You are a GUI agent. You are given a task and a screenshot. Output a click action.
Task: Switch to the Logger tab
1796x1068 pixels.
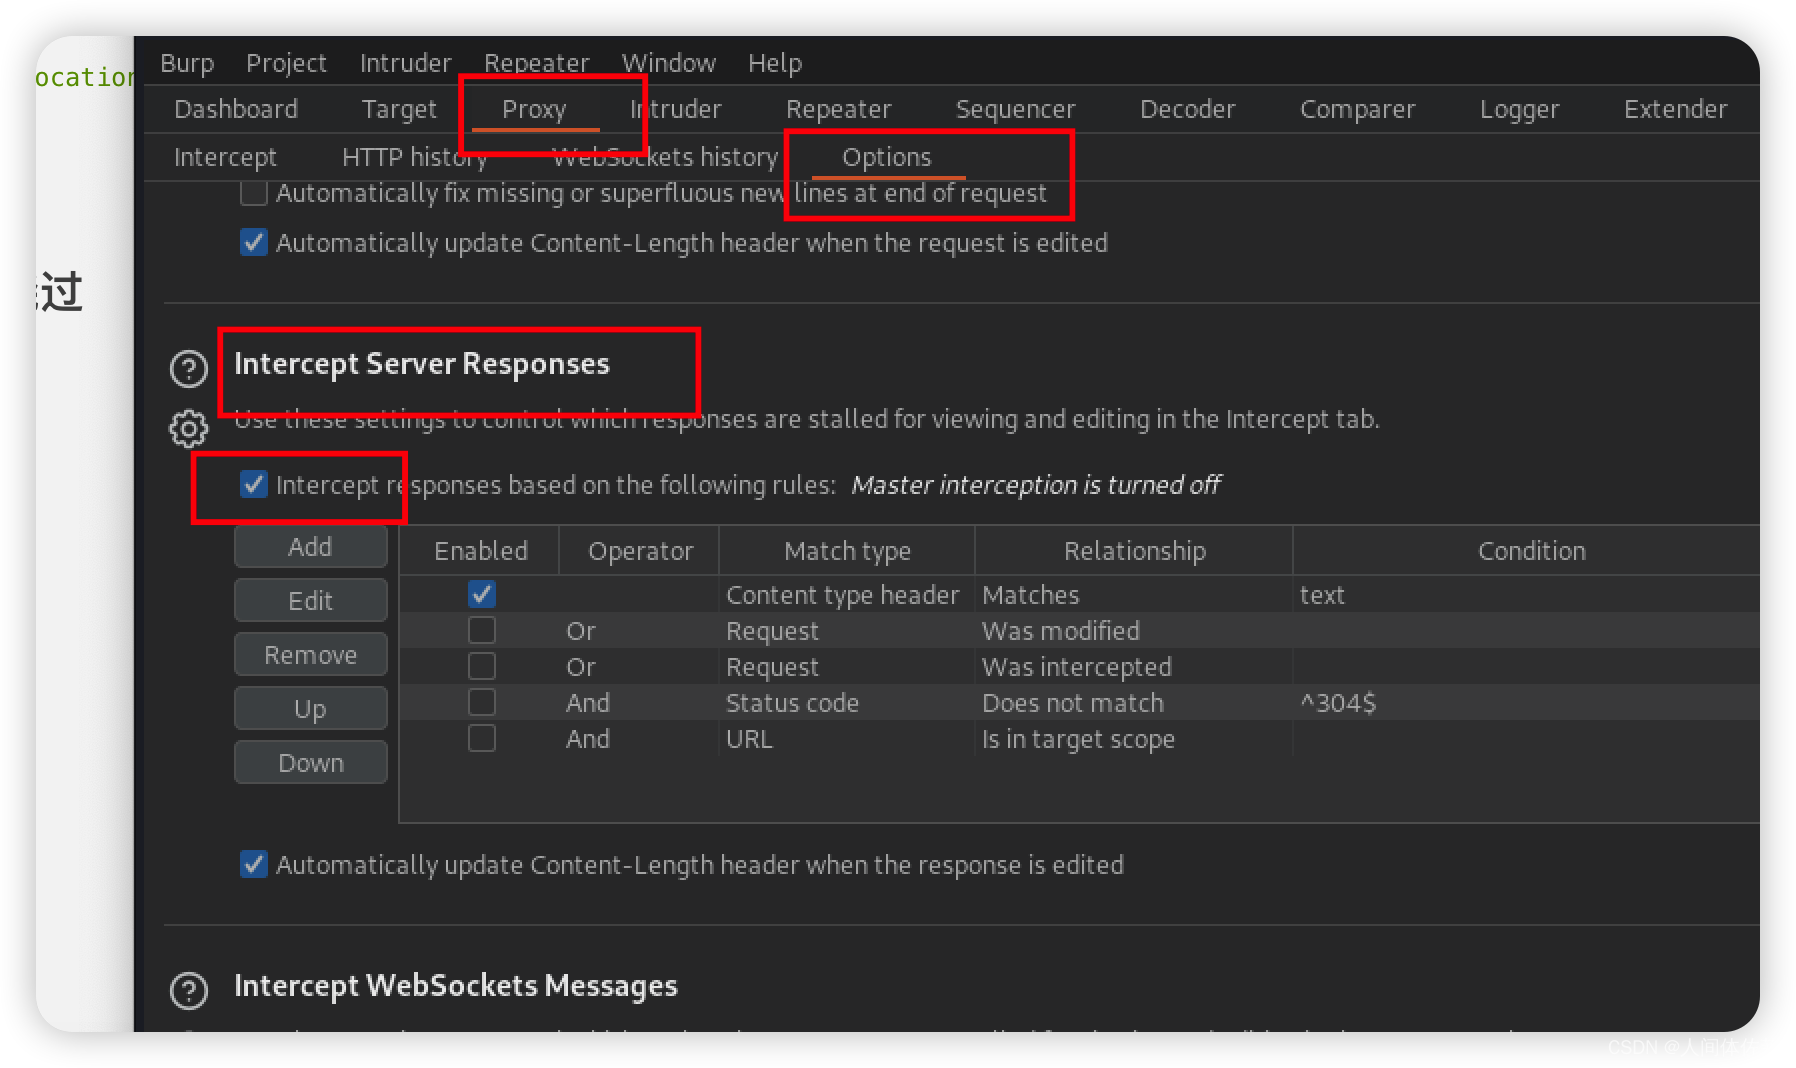[x=1519, y=109]
